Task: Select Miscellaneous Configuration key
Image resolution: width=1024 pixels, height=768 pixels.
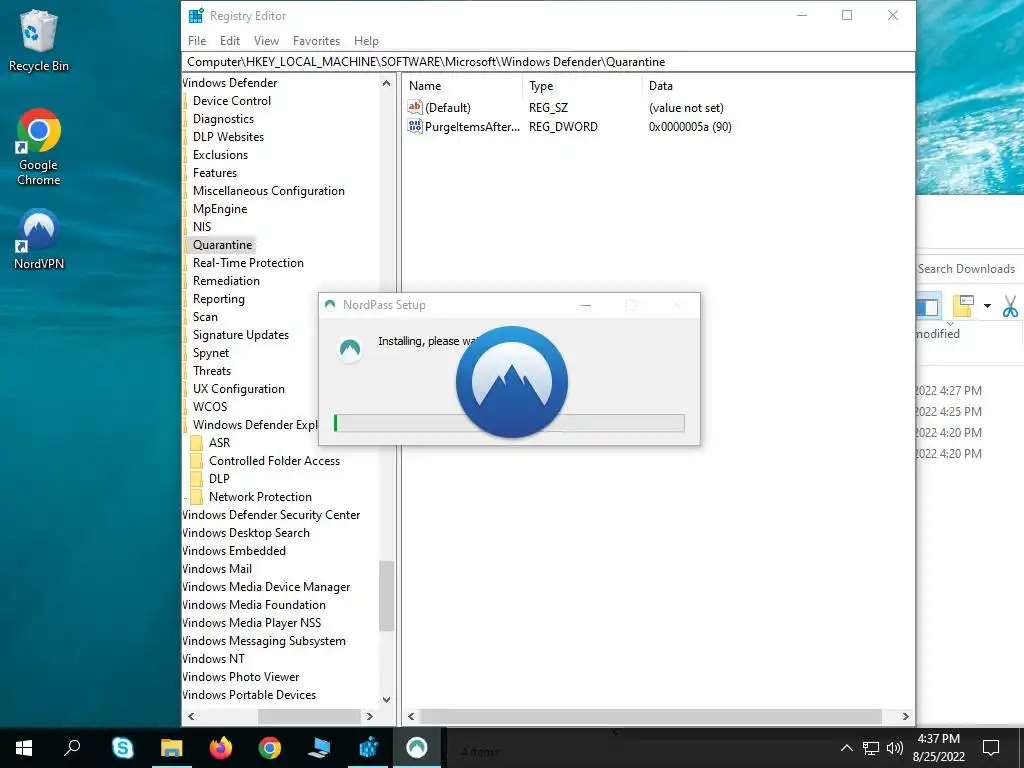Action: [x=268, y=191]
